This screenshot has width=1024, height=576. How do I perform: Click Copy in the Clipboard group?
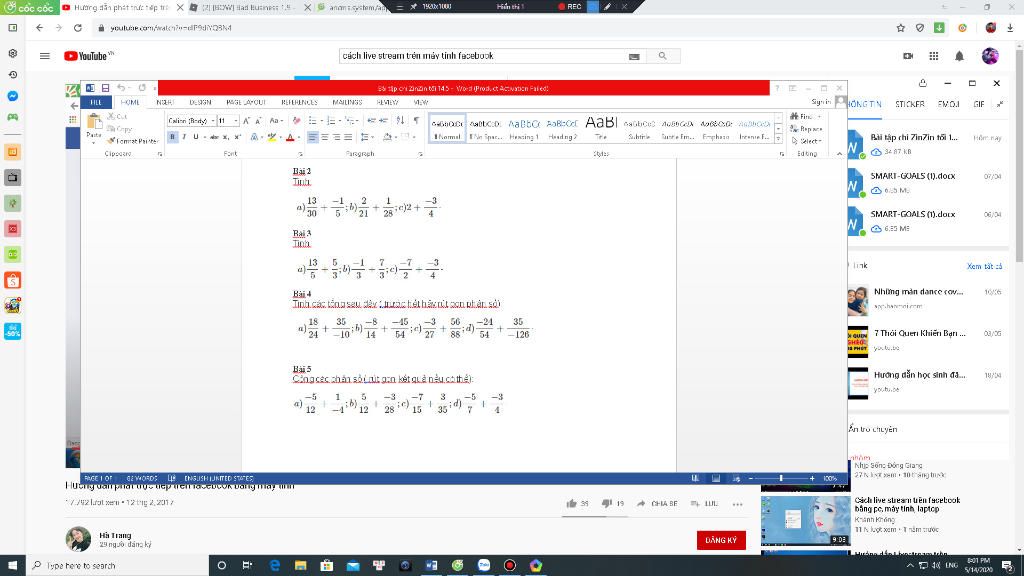point(120,129)
